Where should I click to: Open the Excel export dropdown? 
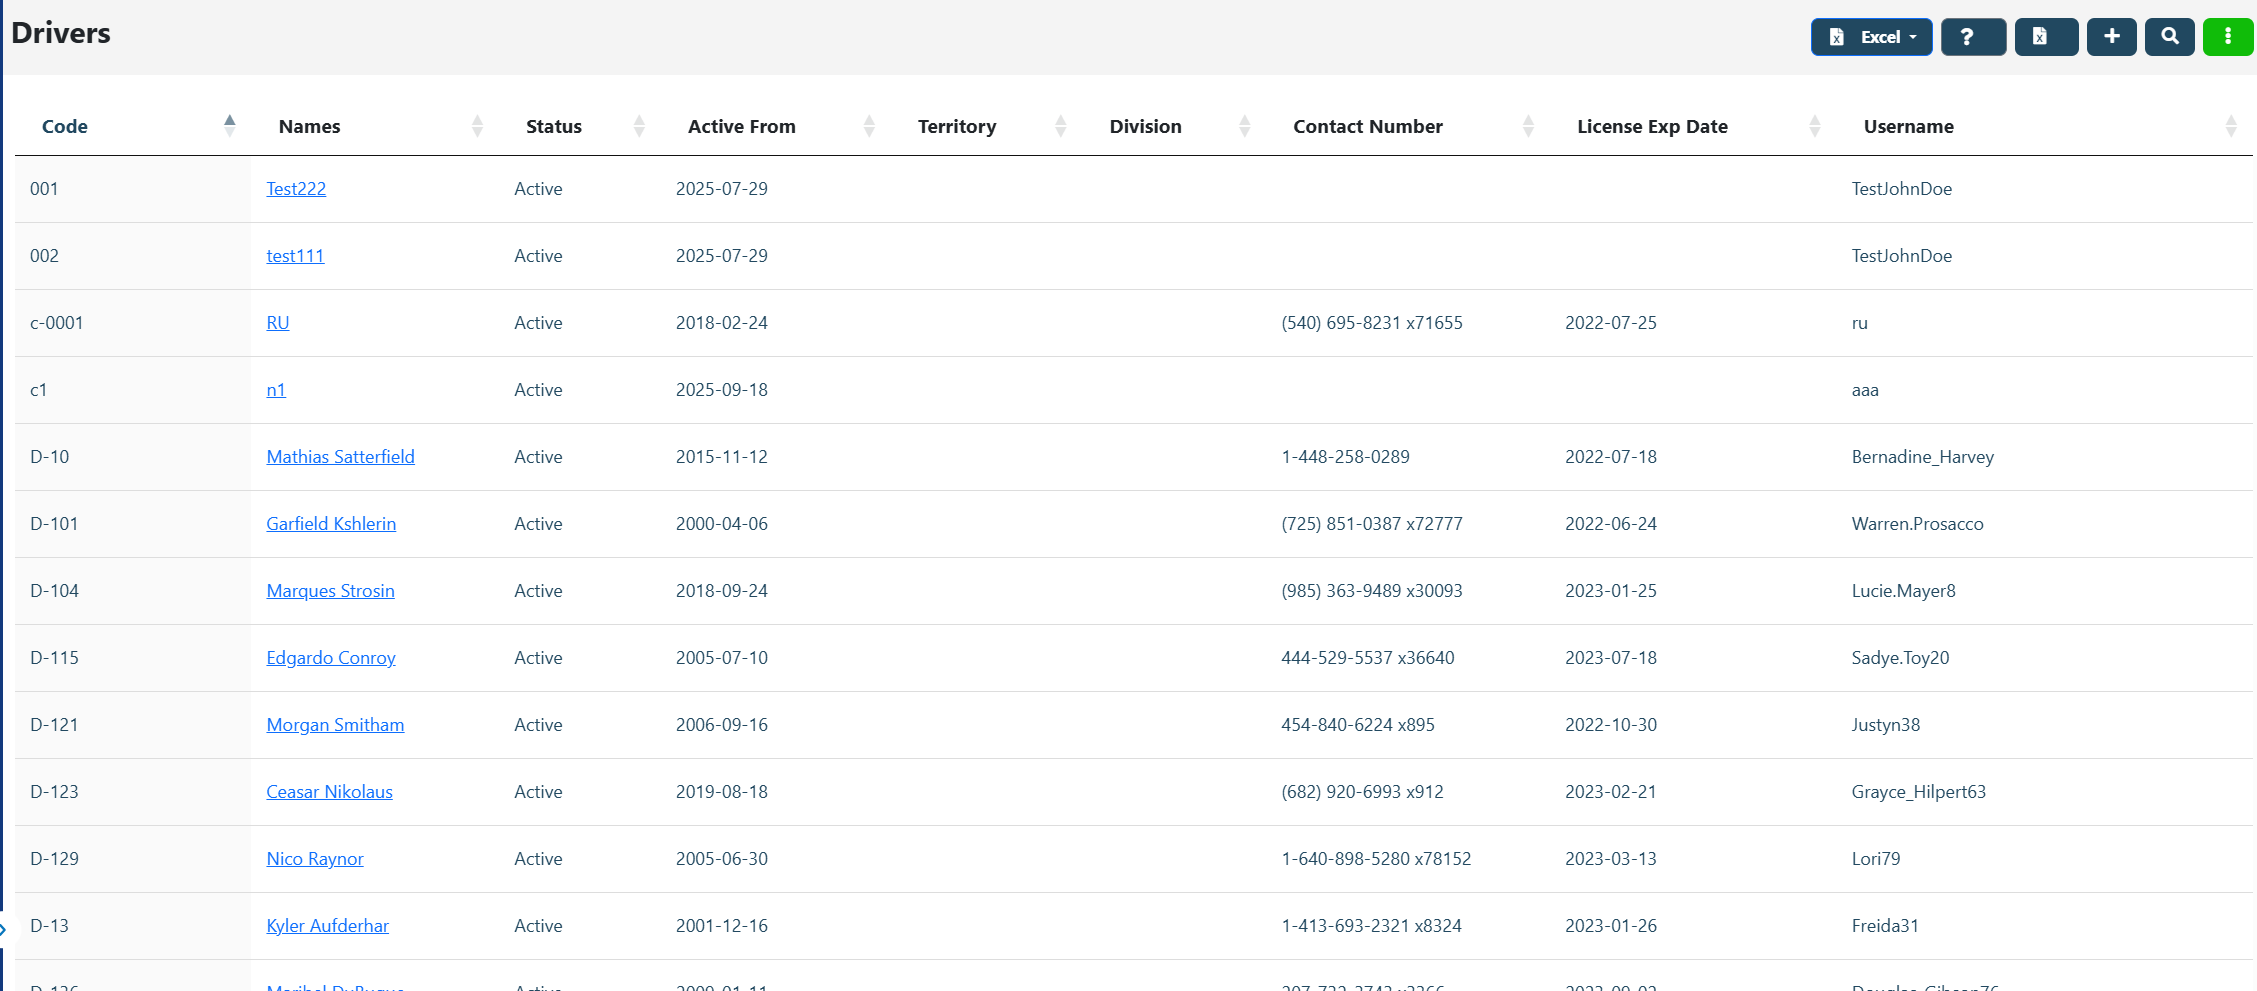[1870, 37]
